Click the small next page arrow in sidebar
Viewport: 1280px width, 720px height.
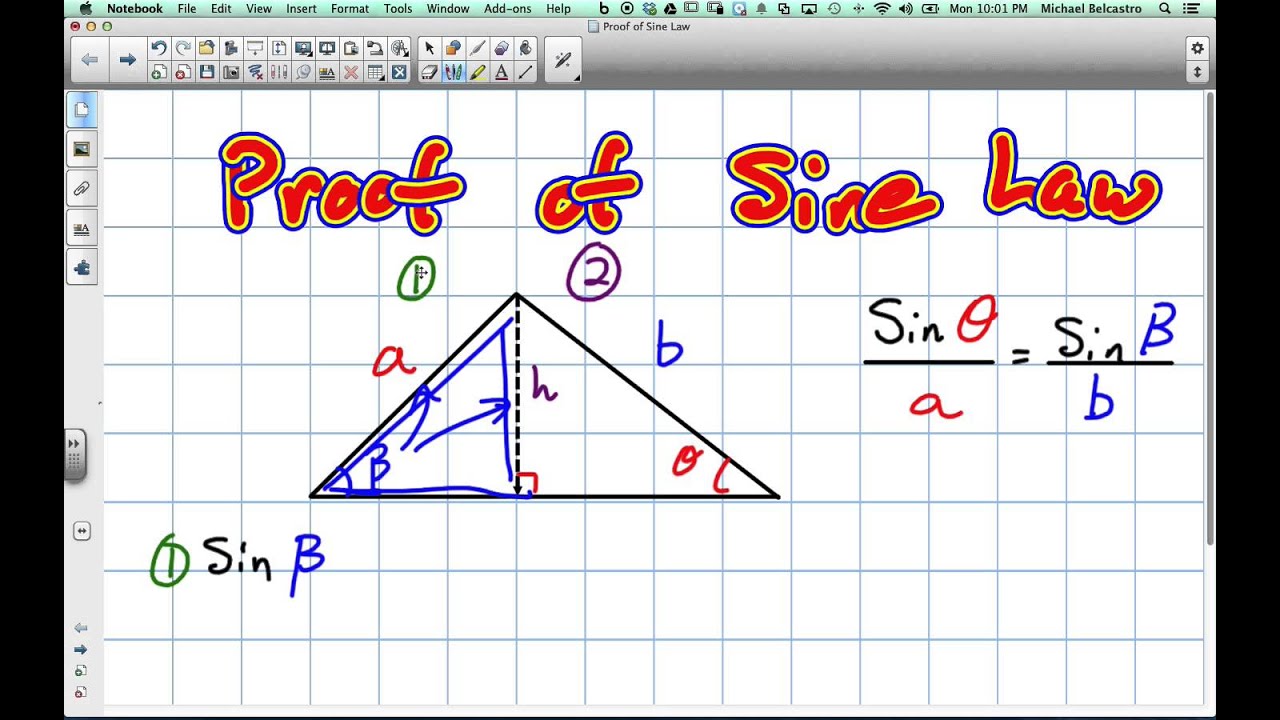point(81,649)
